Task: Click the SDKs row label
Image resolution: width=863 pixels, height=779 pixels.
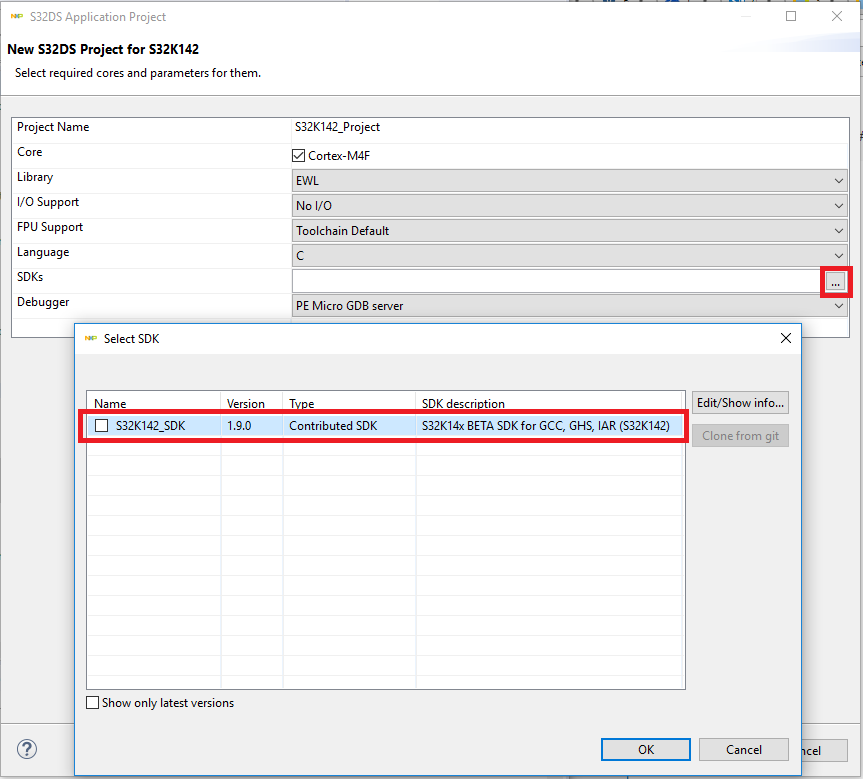Action: coord(30,277)
